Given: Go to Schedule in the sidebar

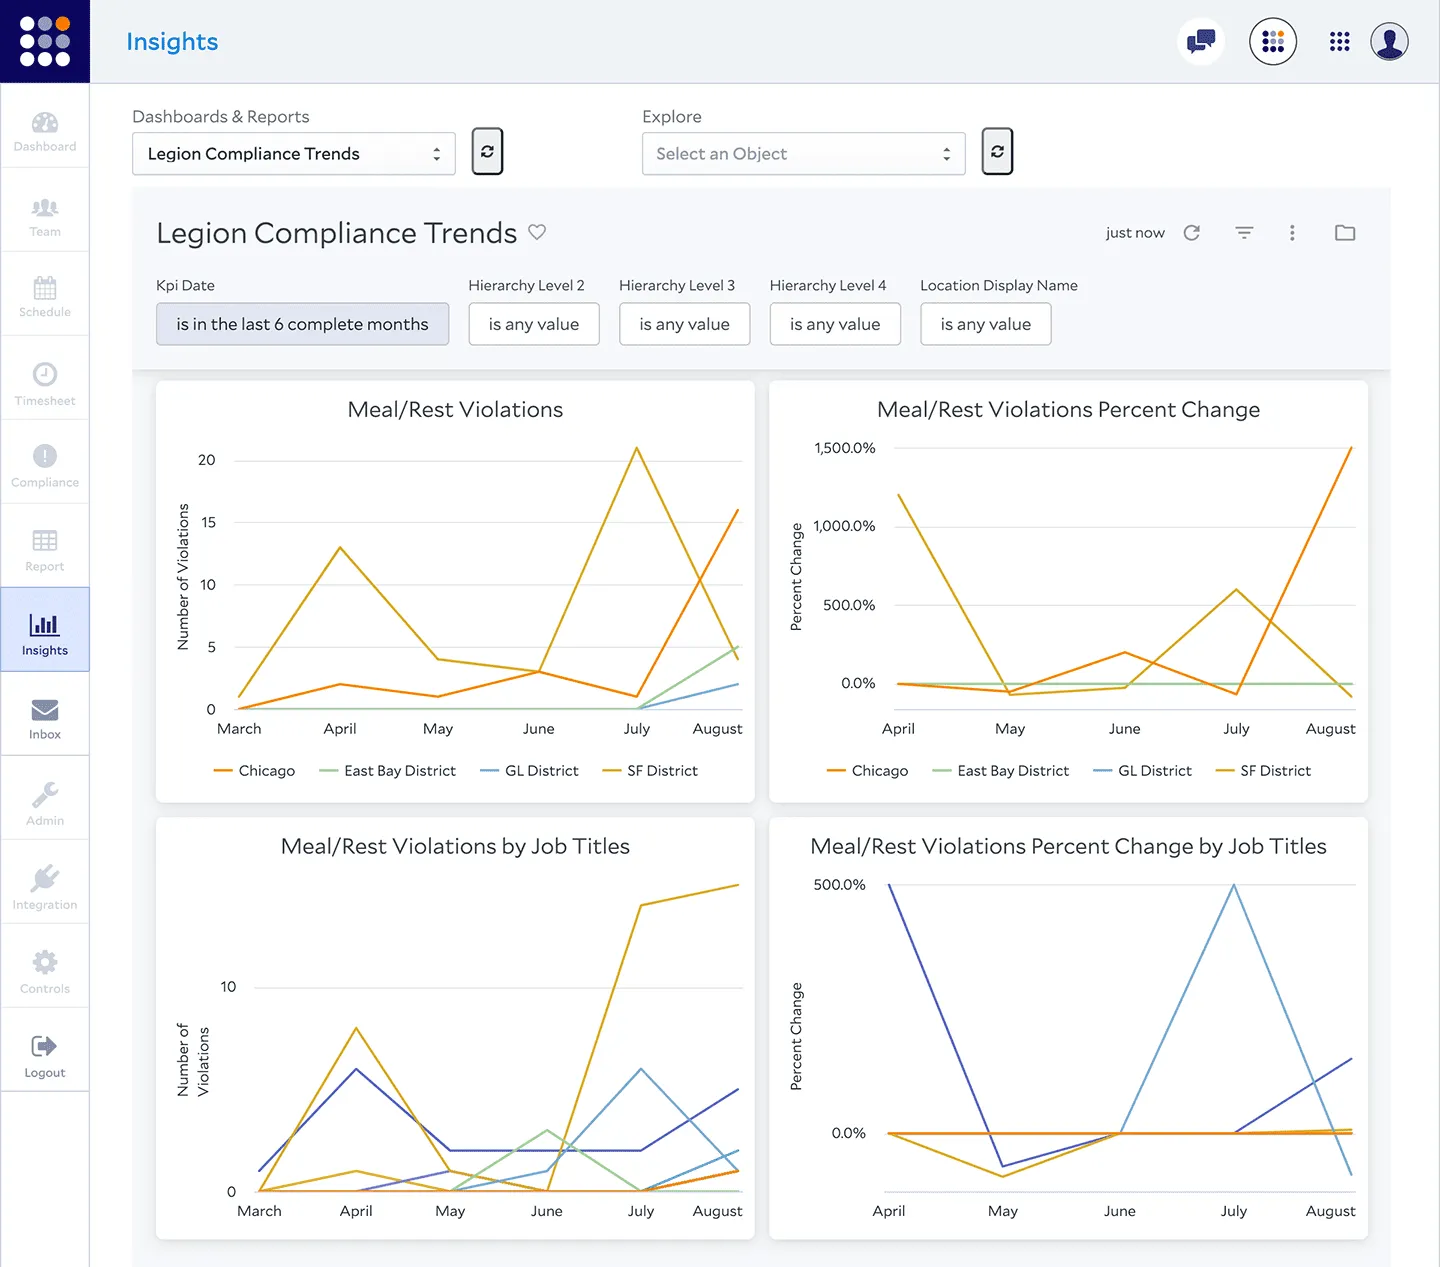Looking at the screenshot, I should pos(45,296).
